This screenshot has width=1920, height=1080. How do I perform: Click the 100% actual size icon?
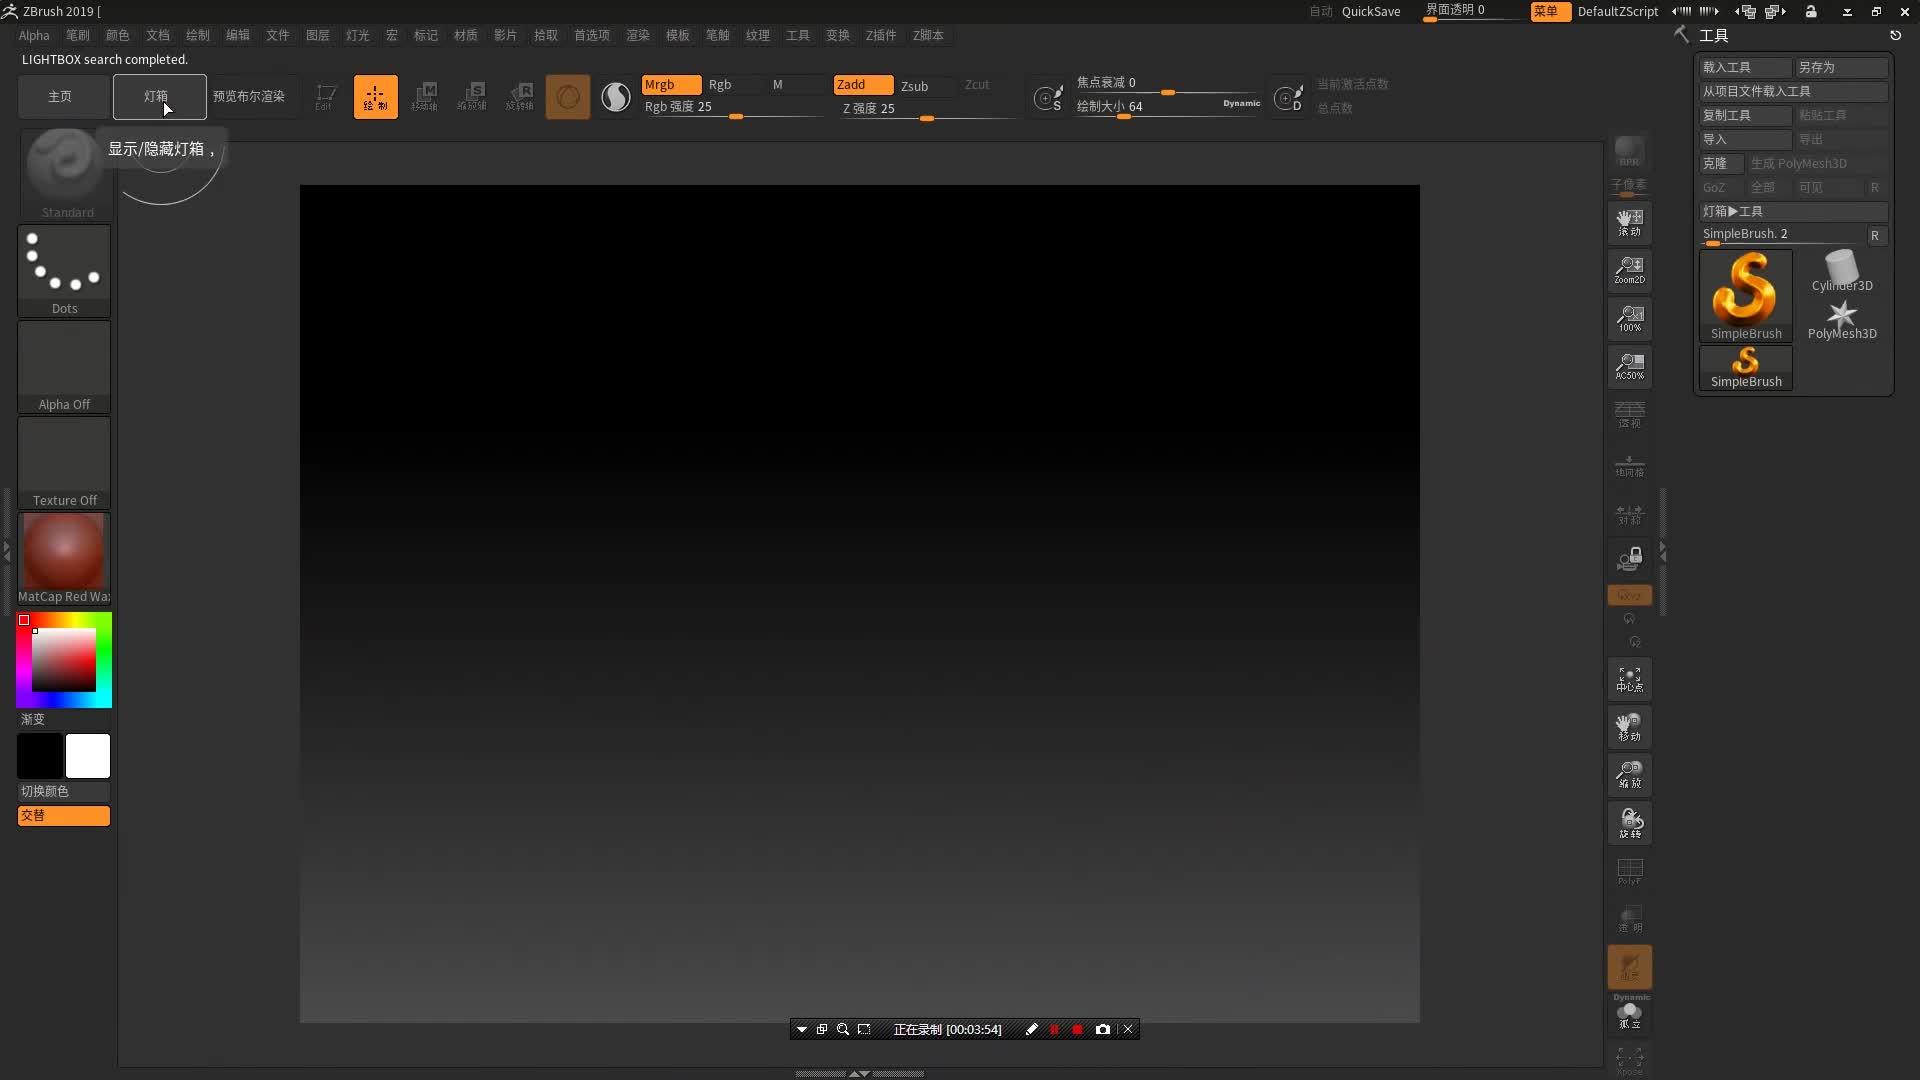1629,318
